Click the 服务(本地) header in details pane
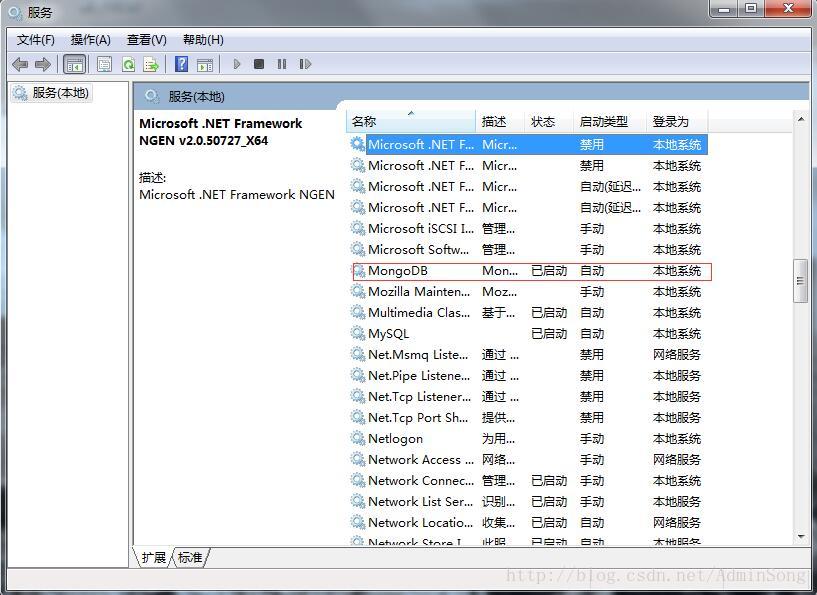Screen dimensions: 817x595 (x=196, y=96)
